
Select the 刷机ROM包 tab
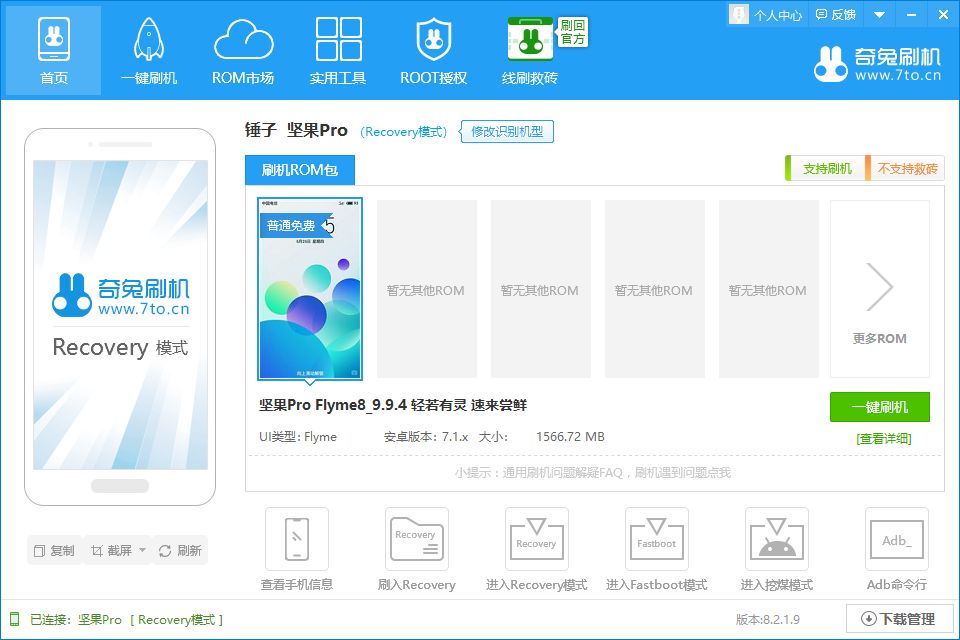(x=300, y=170)
